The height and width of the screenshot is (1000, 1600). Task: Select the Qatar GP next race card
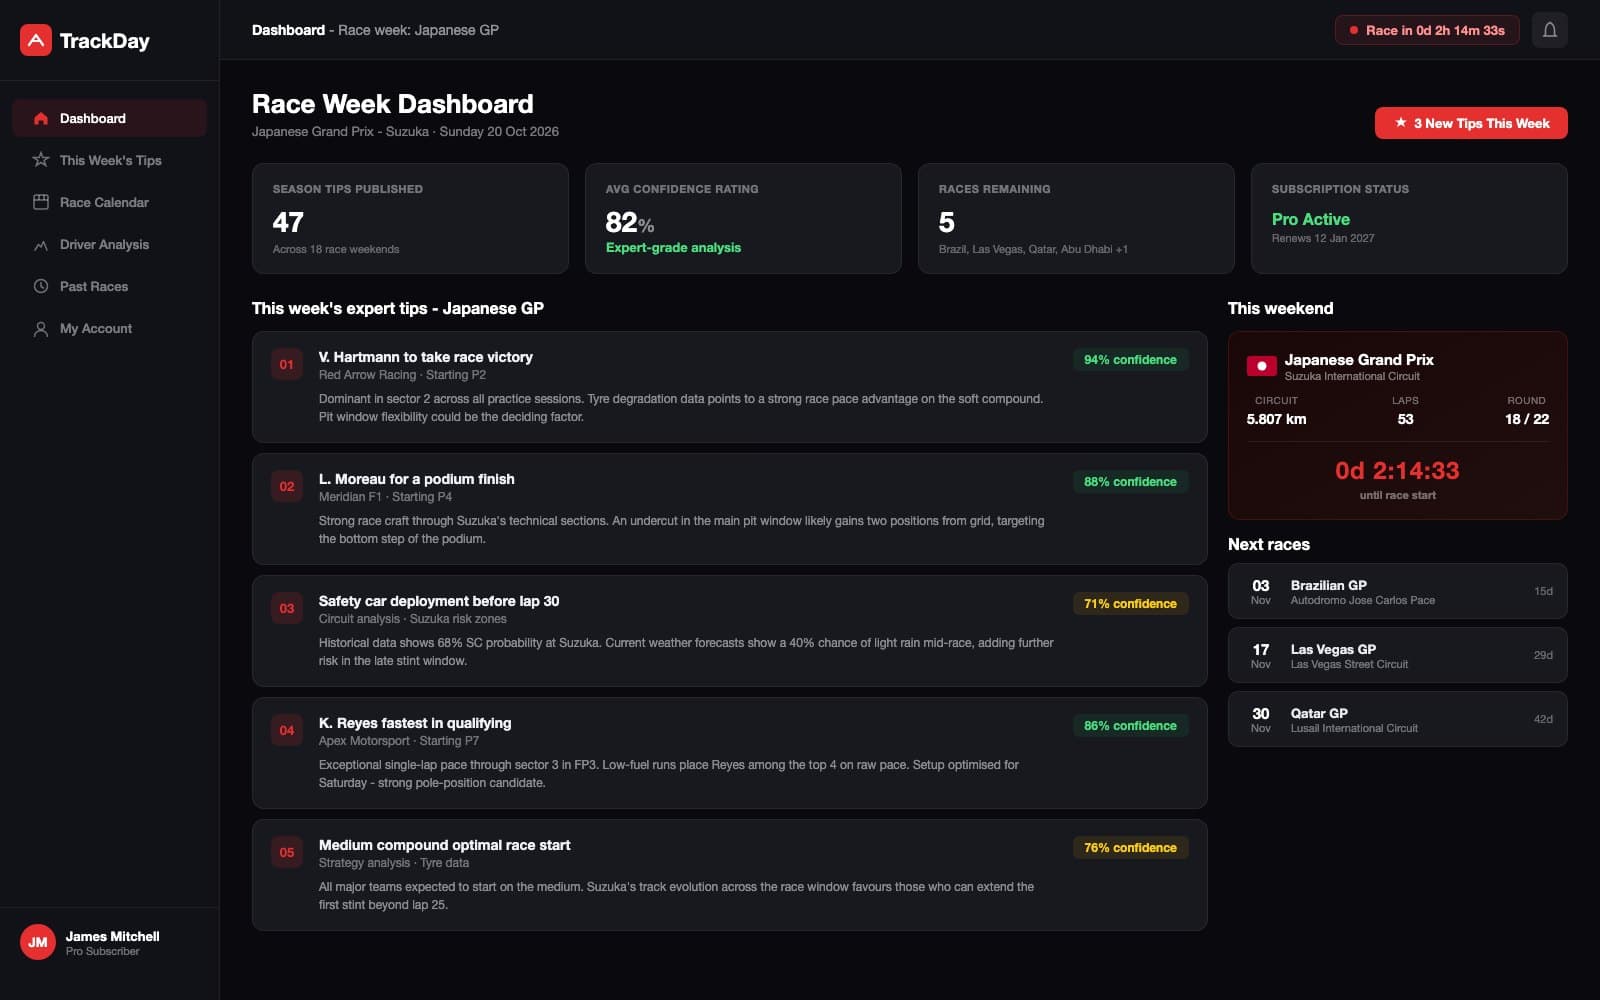coord(1398,719)
